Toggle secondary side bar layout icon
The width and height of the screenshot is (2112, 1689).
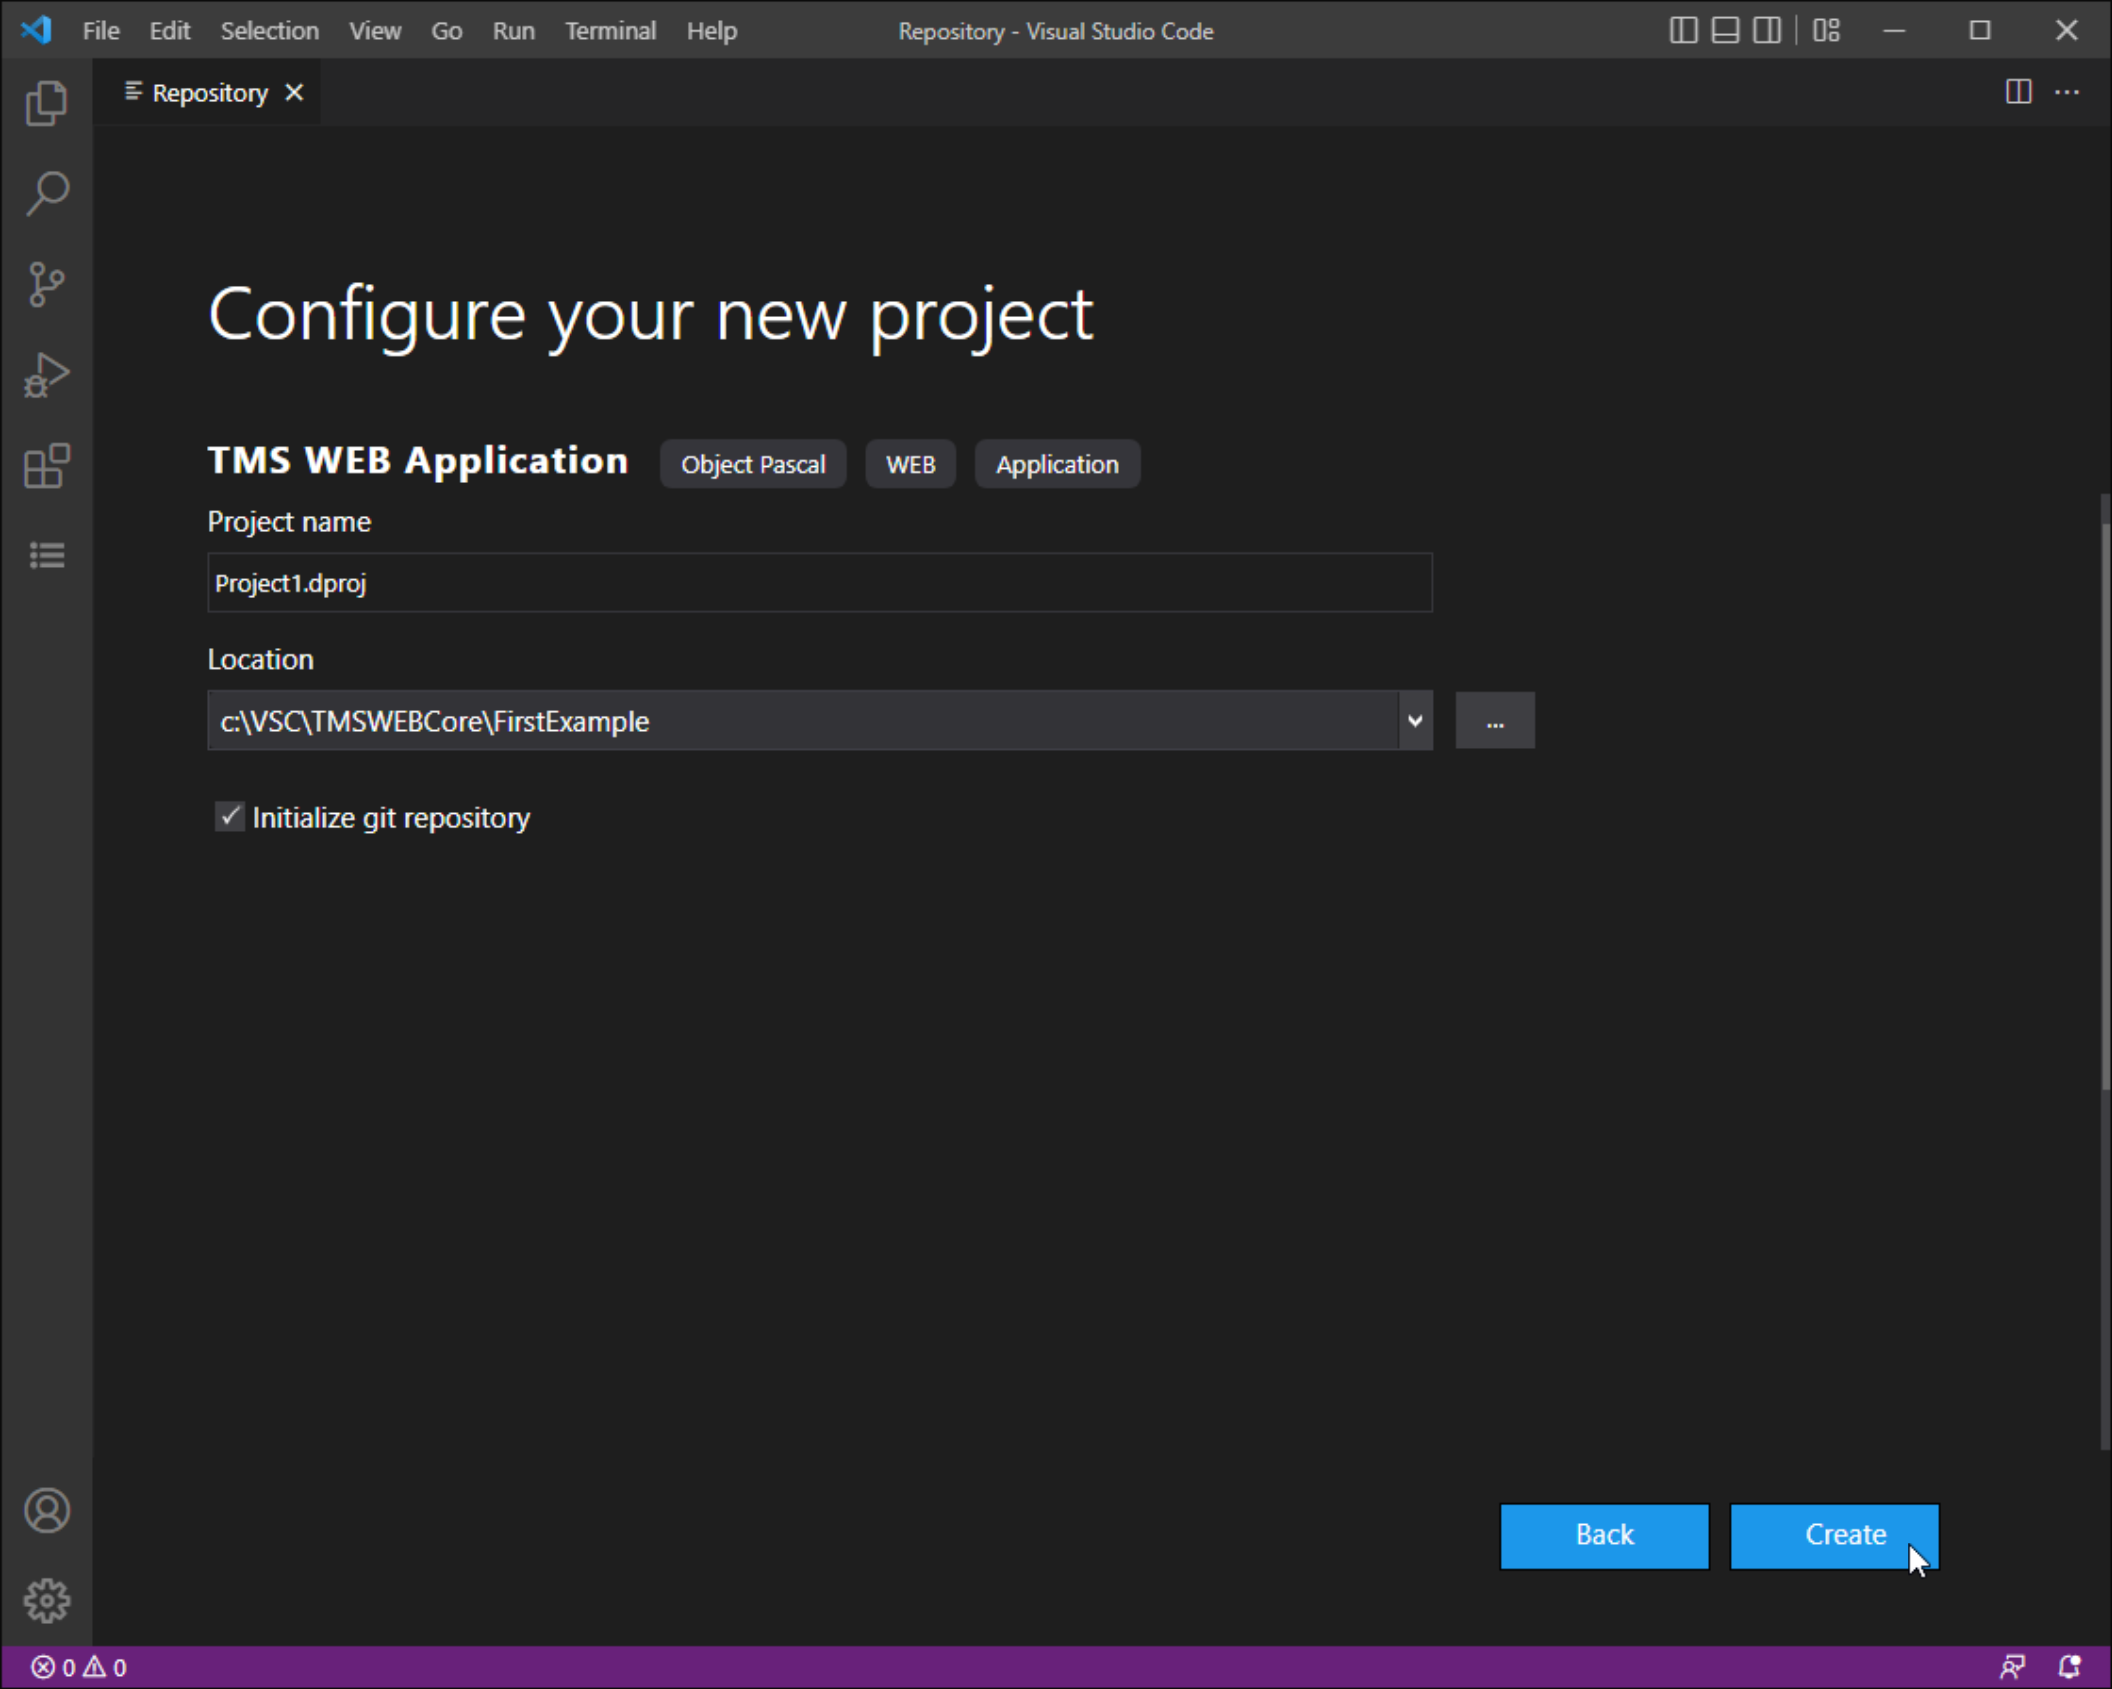(1767, 30)
